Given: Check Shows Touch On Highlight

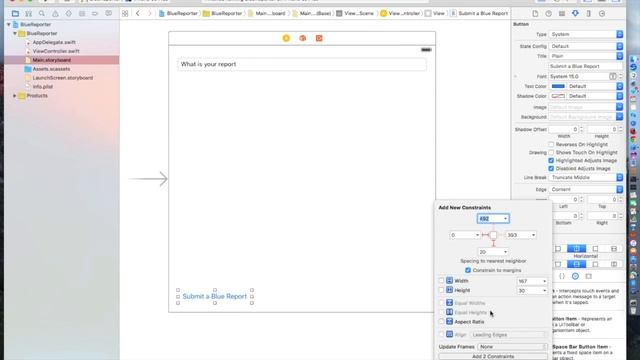Looking at the screenshot, I should tap(551, 152).
